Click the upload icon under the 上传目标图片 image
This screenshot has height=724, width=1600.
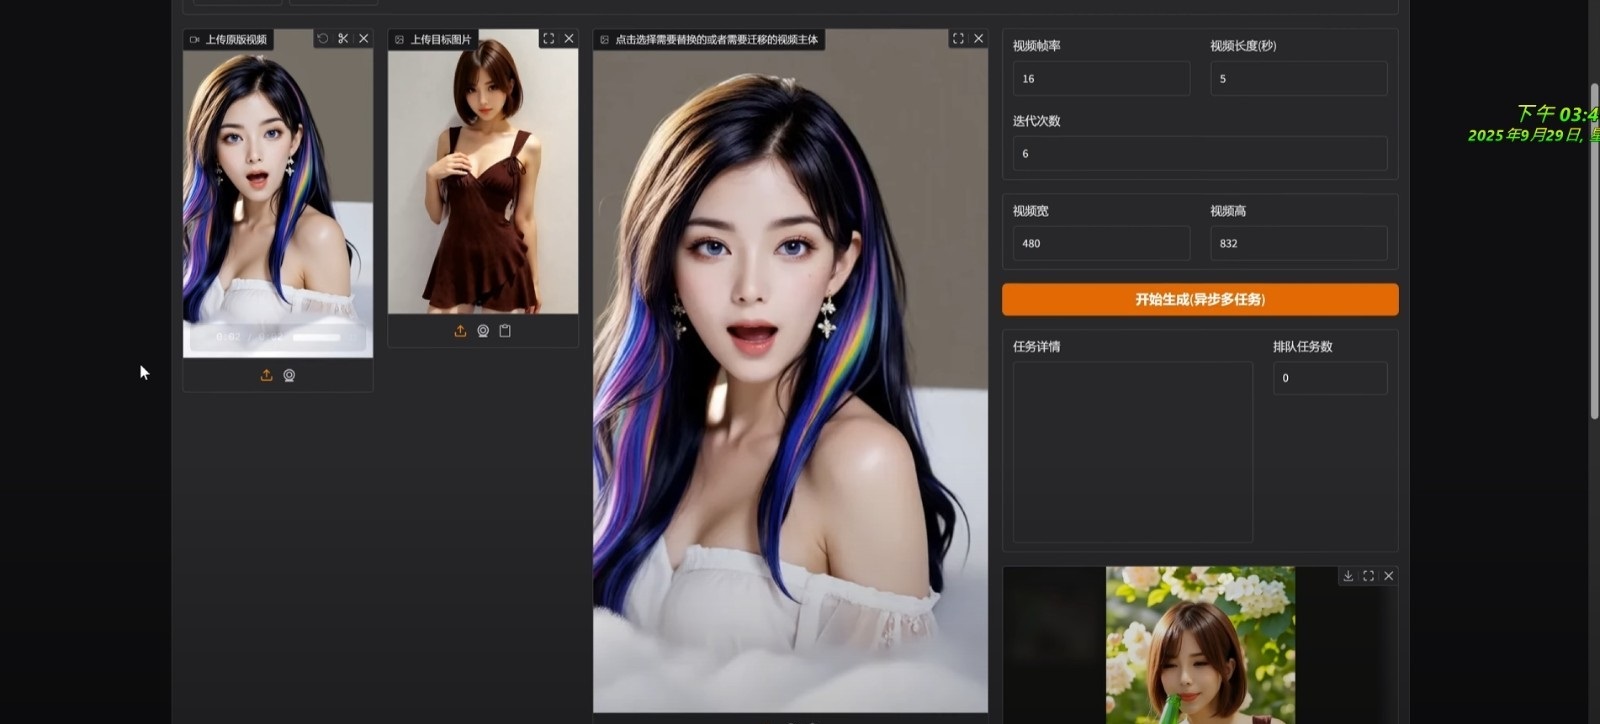coord(460,331)
